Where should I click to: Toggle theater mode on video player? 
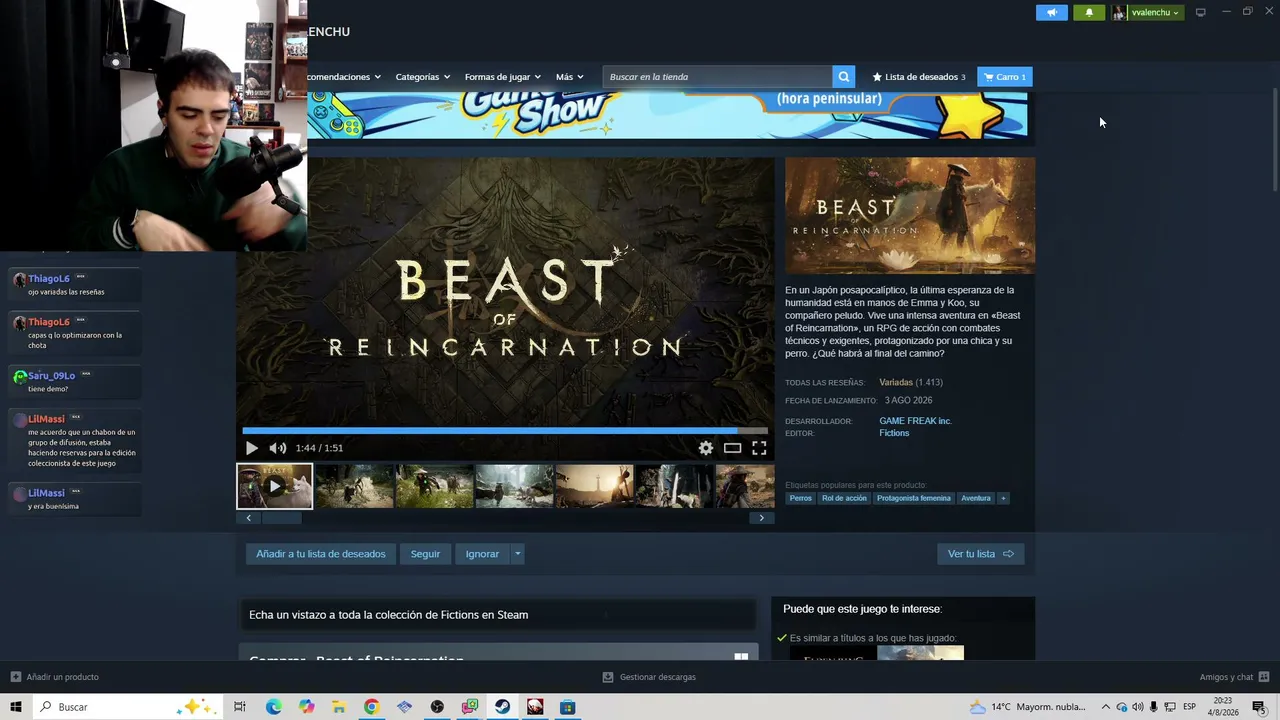point(732,448)
